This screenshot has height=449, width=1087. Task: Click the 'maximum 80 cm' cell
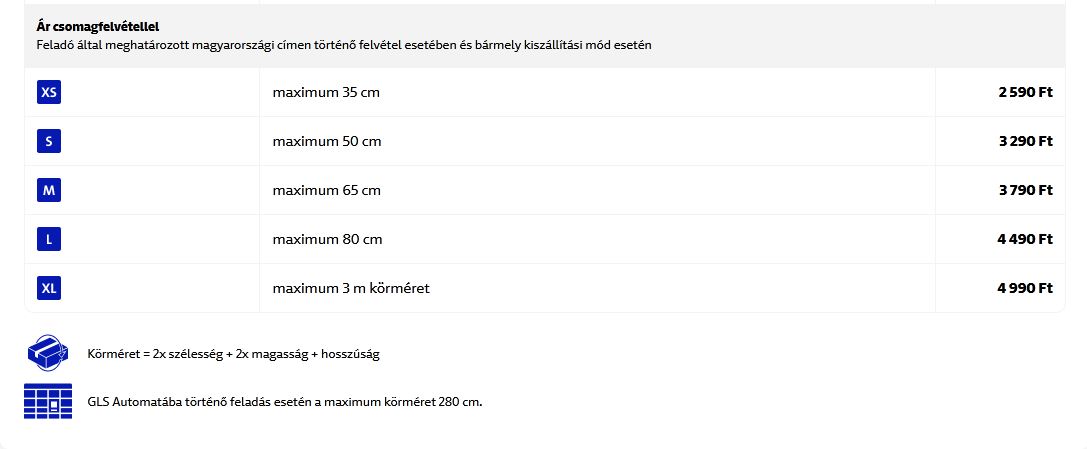coord(327,240)
